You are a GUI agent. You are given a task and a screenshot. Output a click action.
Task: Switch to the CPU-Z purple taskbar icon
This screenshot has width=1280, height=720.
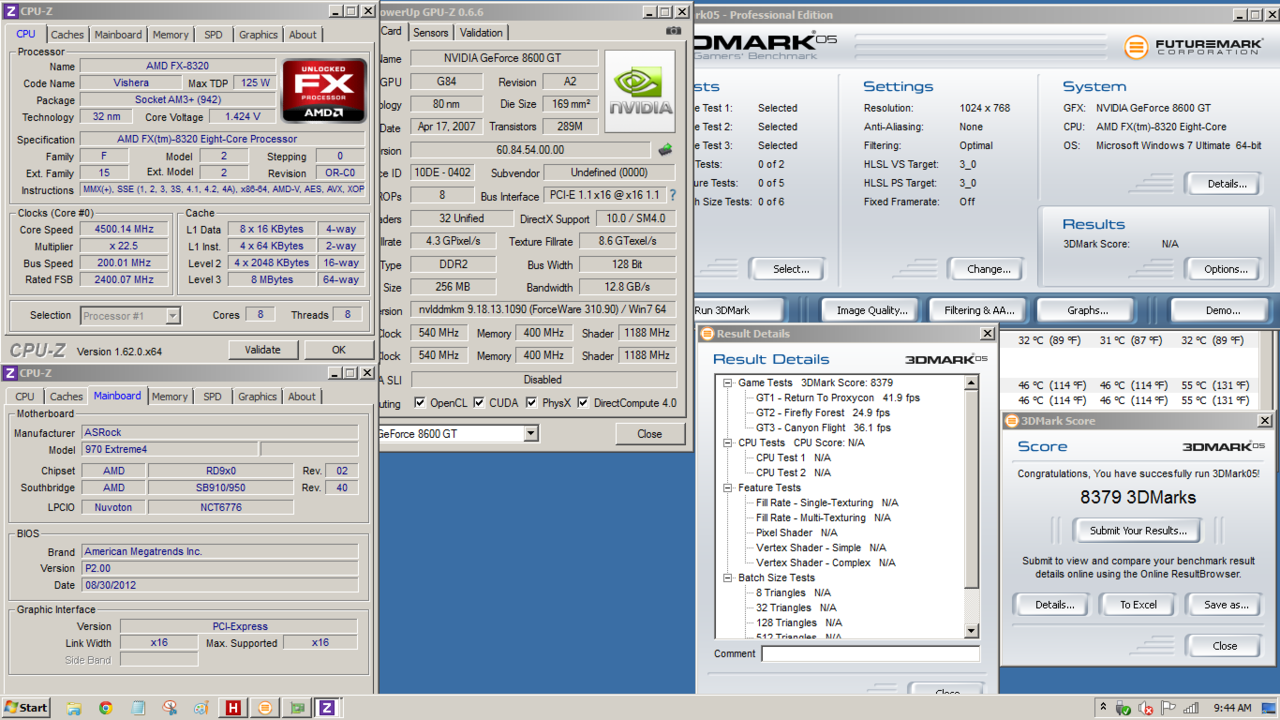(x=327, y=708)
